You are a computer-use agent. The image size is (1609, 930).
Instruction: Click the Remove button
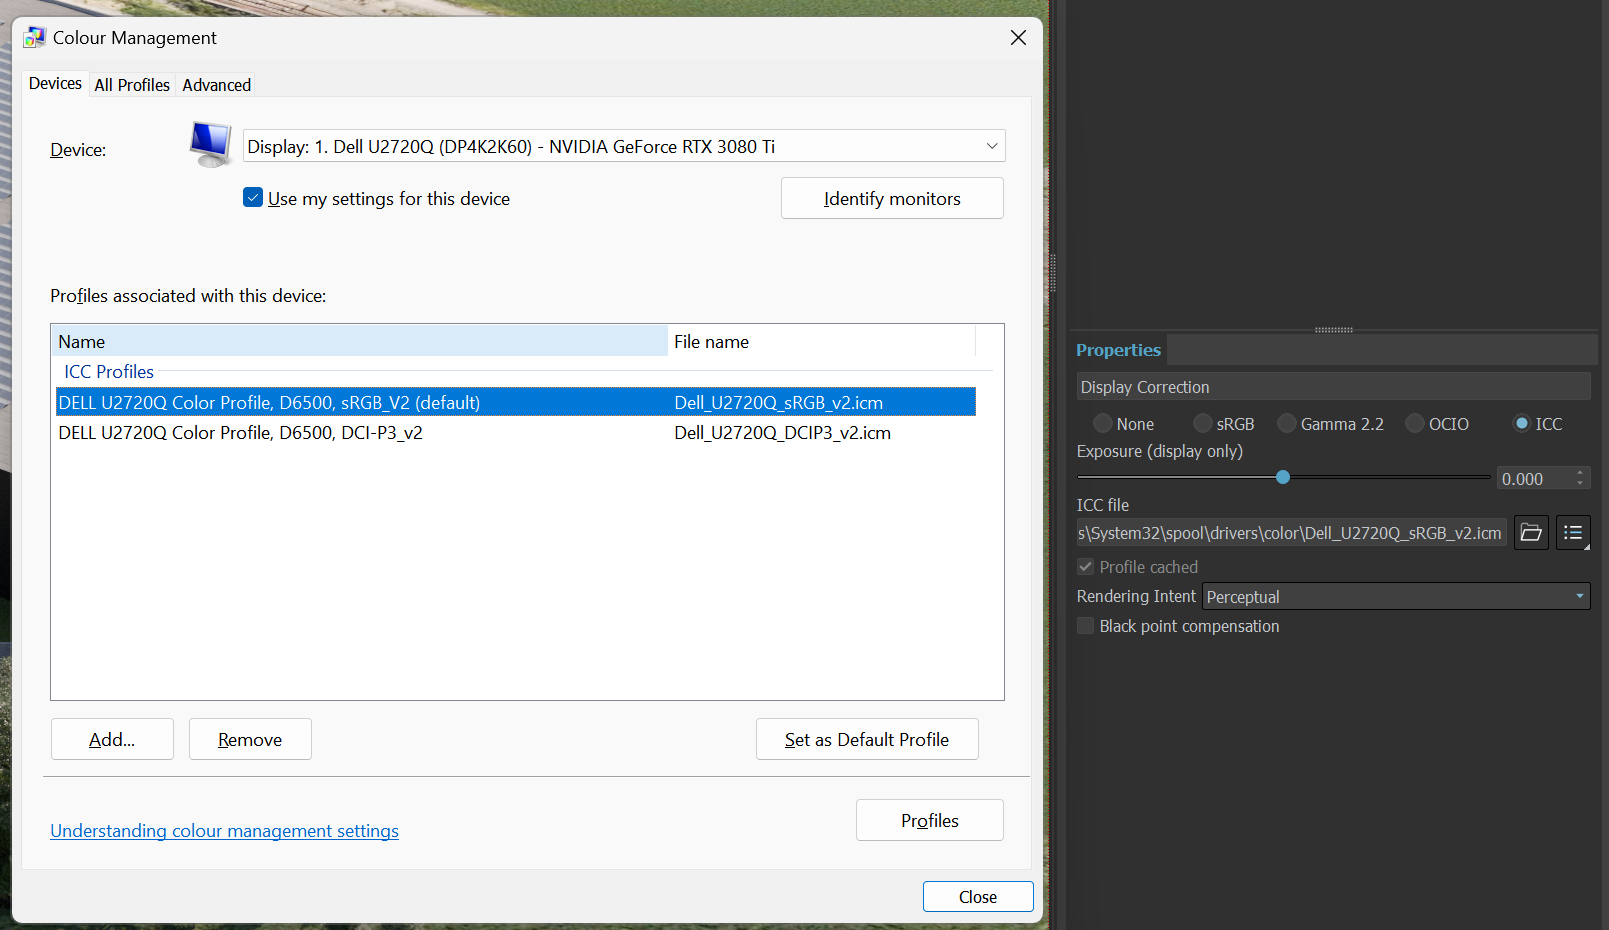click(x=250, y=739)
